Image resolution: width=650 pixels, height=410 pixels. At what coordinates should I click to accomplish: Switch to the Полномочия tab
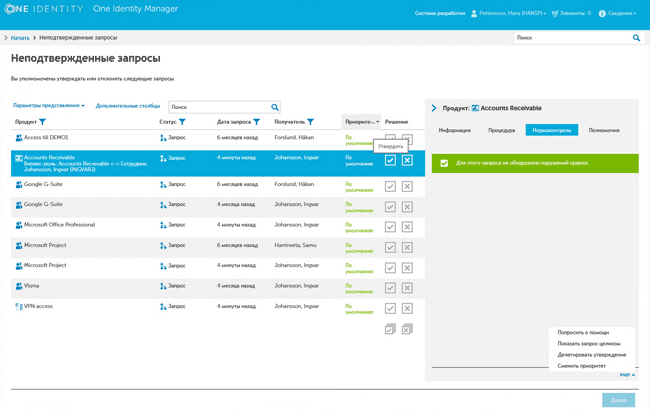604,130
